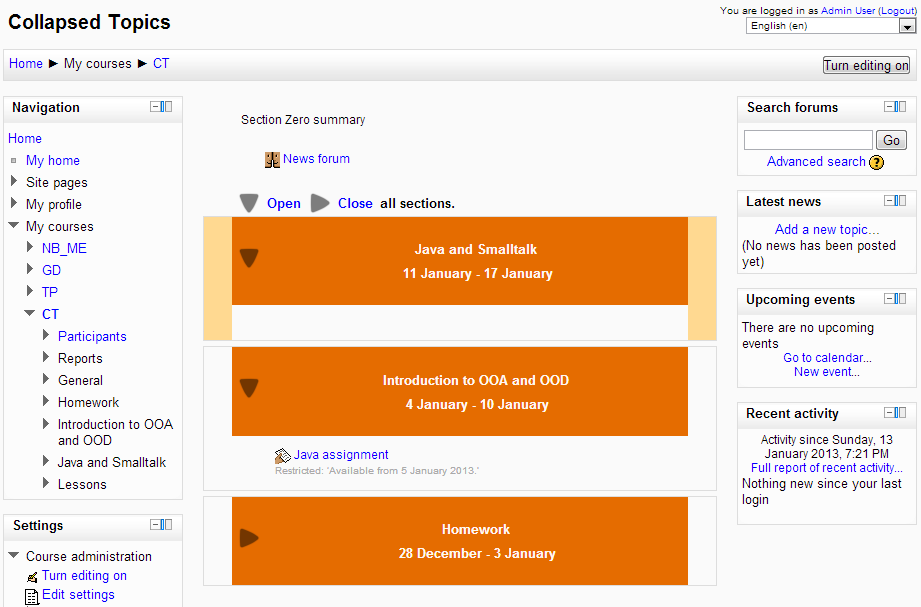This screenshot has height=607, width=921.
Task: Click the Homework section orange header
Action: coord(459,541)
